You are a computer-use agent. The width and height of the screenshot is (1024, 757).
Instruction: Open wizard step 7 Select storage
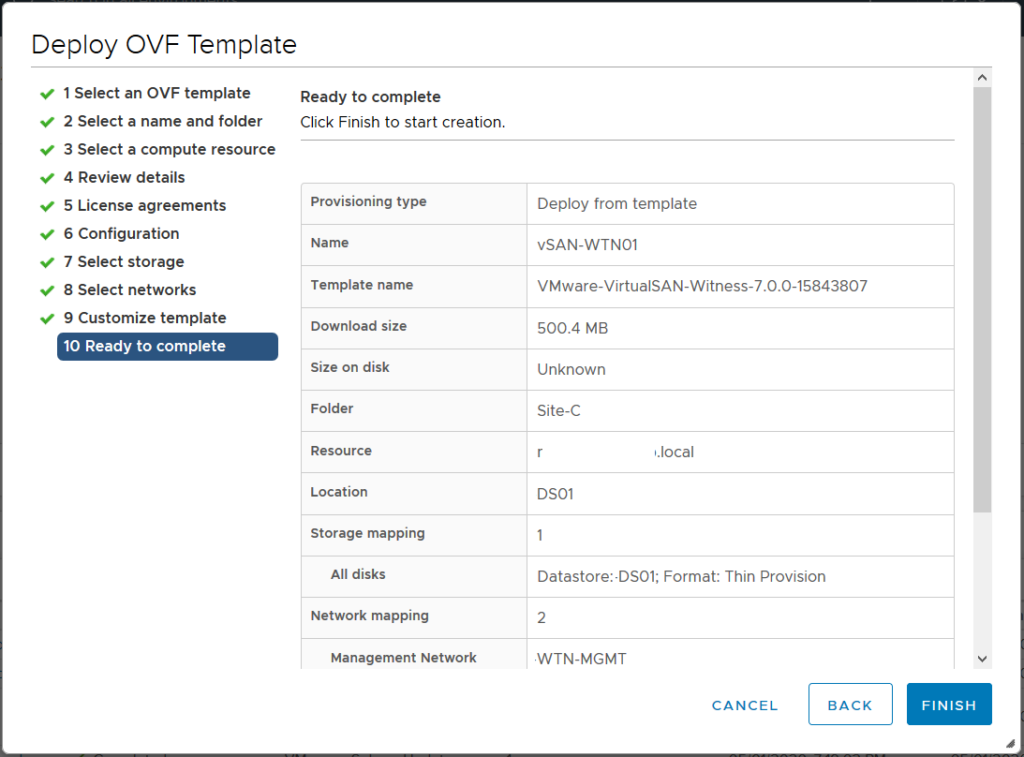(123, 262)
